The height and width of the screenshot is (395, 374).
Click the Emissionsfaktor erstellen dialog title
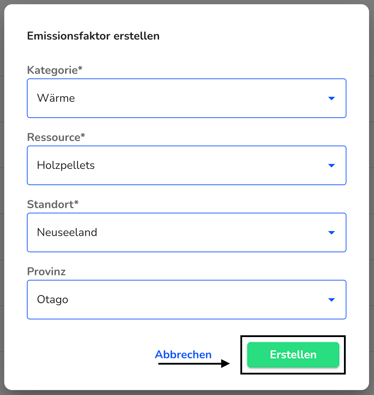tap(93, 36)
